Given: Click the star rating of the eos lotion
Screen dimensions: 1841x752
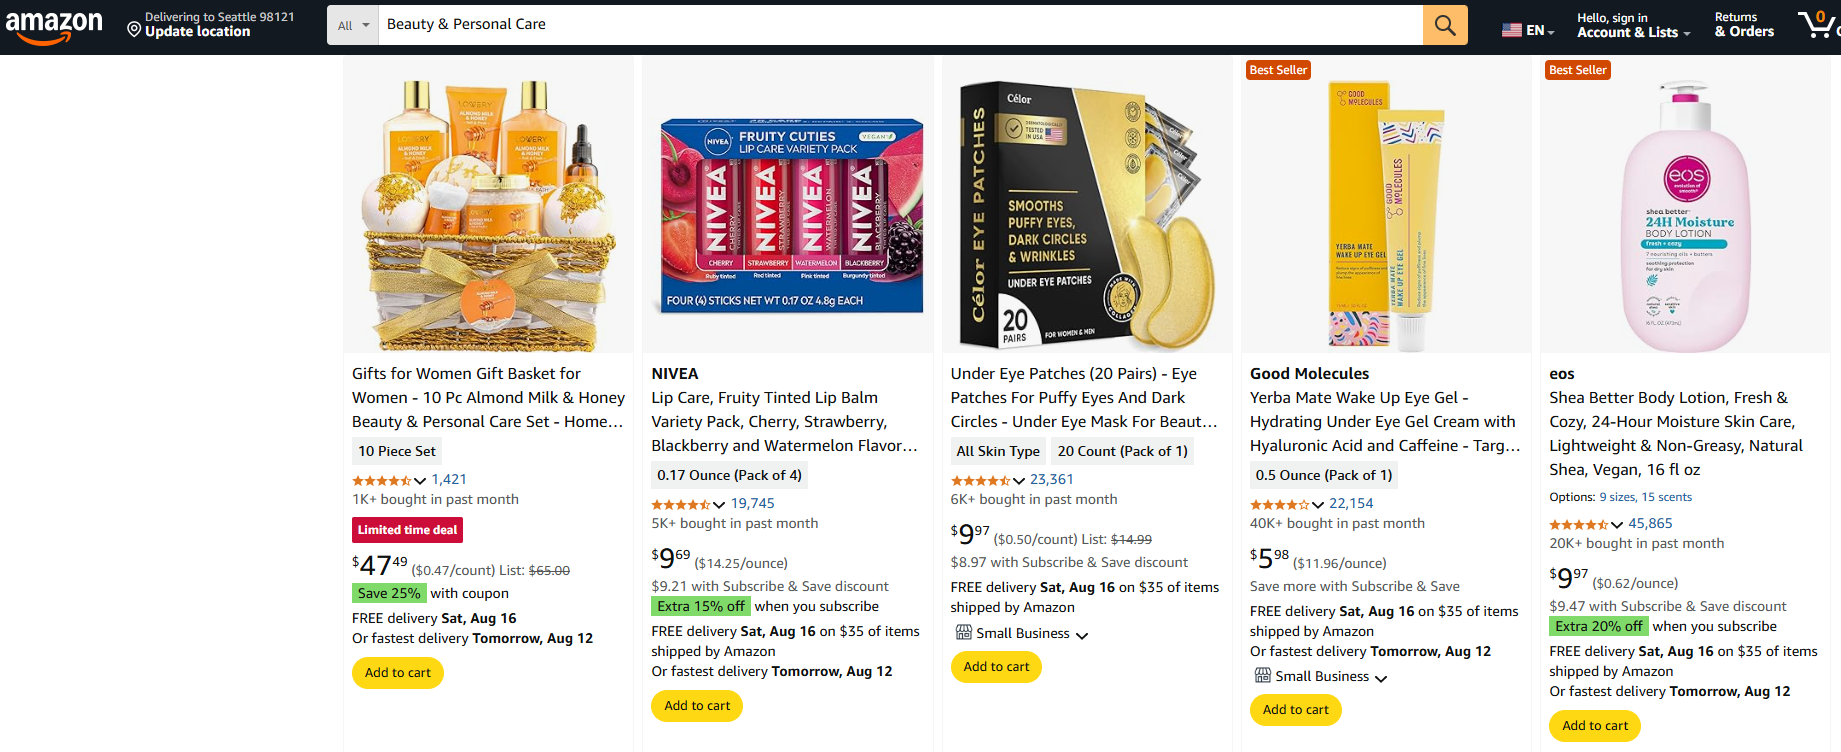Looking at the screenshot, I should point(1579,524).
